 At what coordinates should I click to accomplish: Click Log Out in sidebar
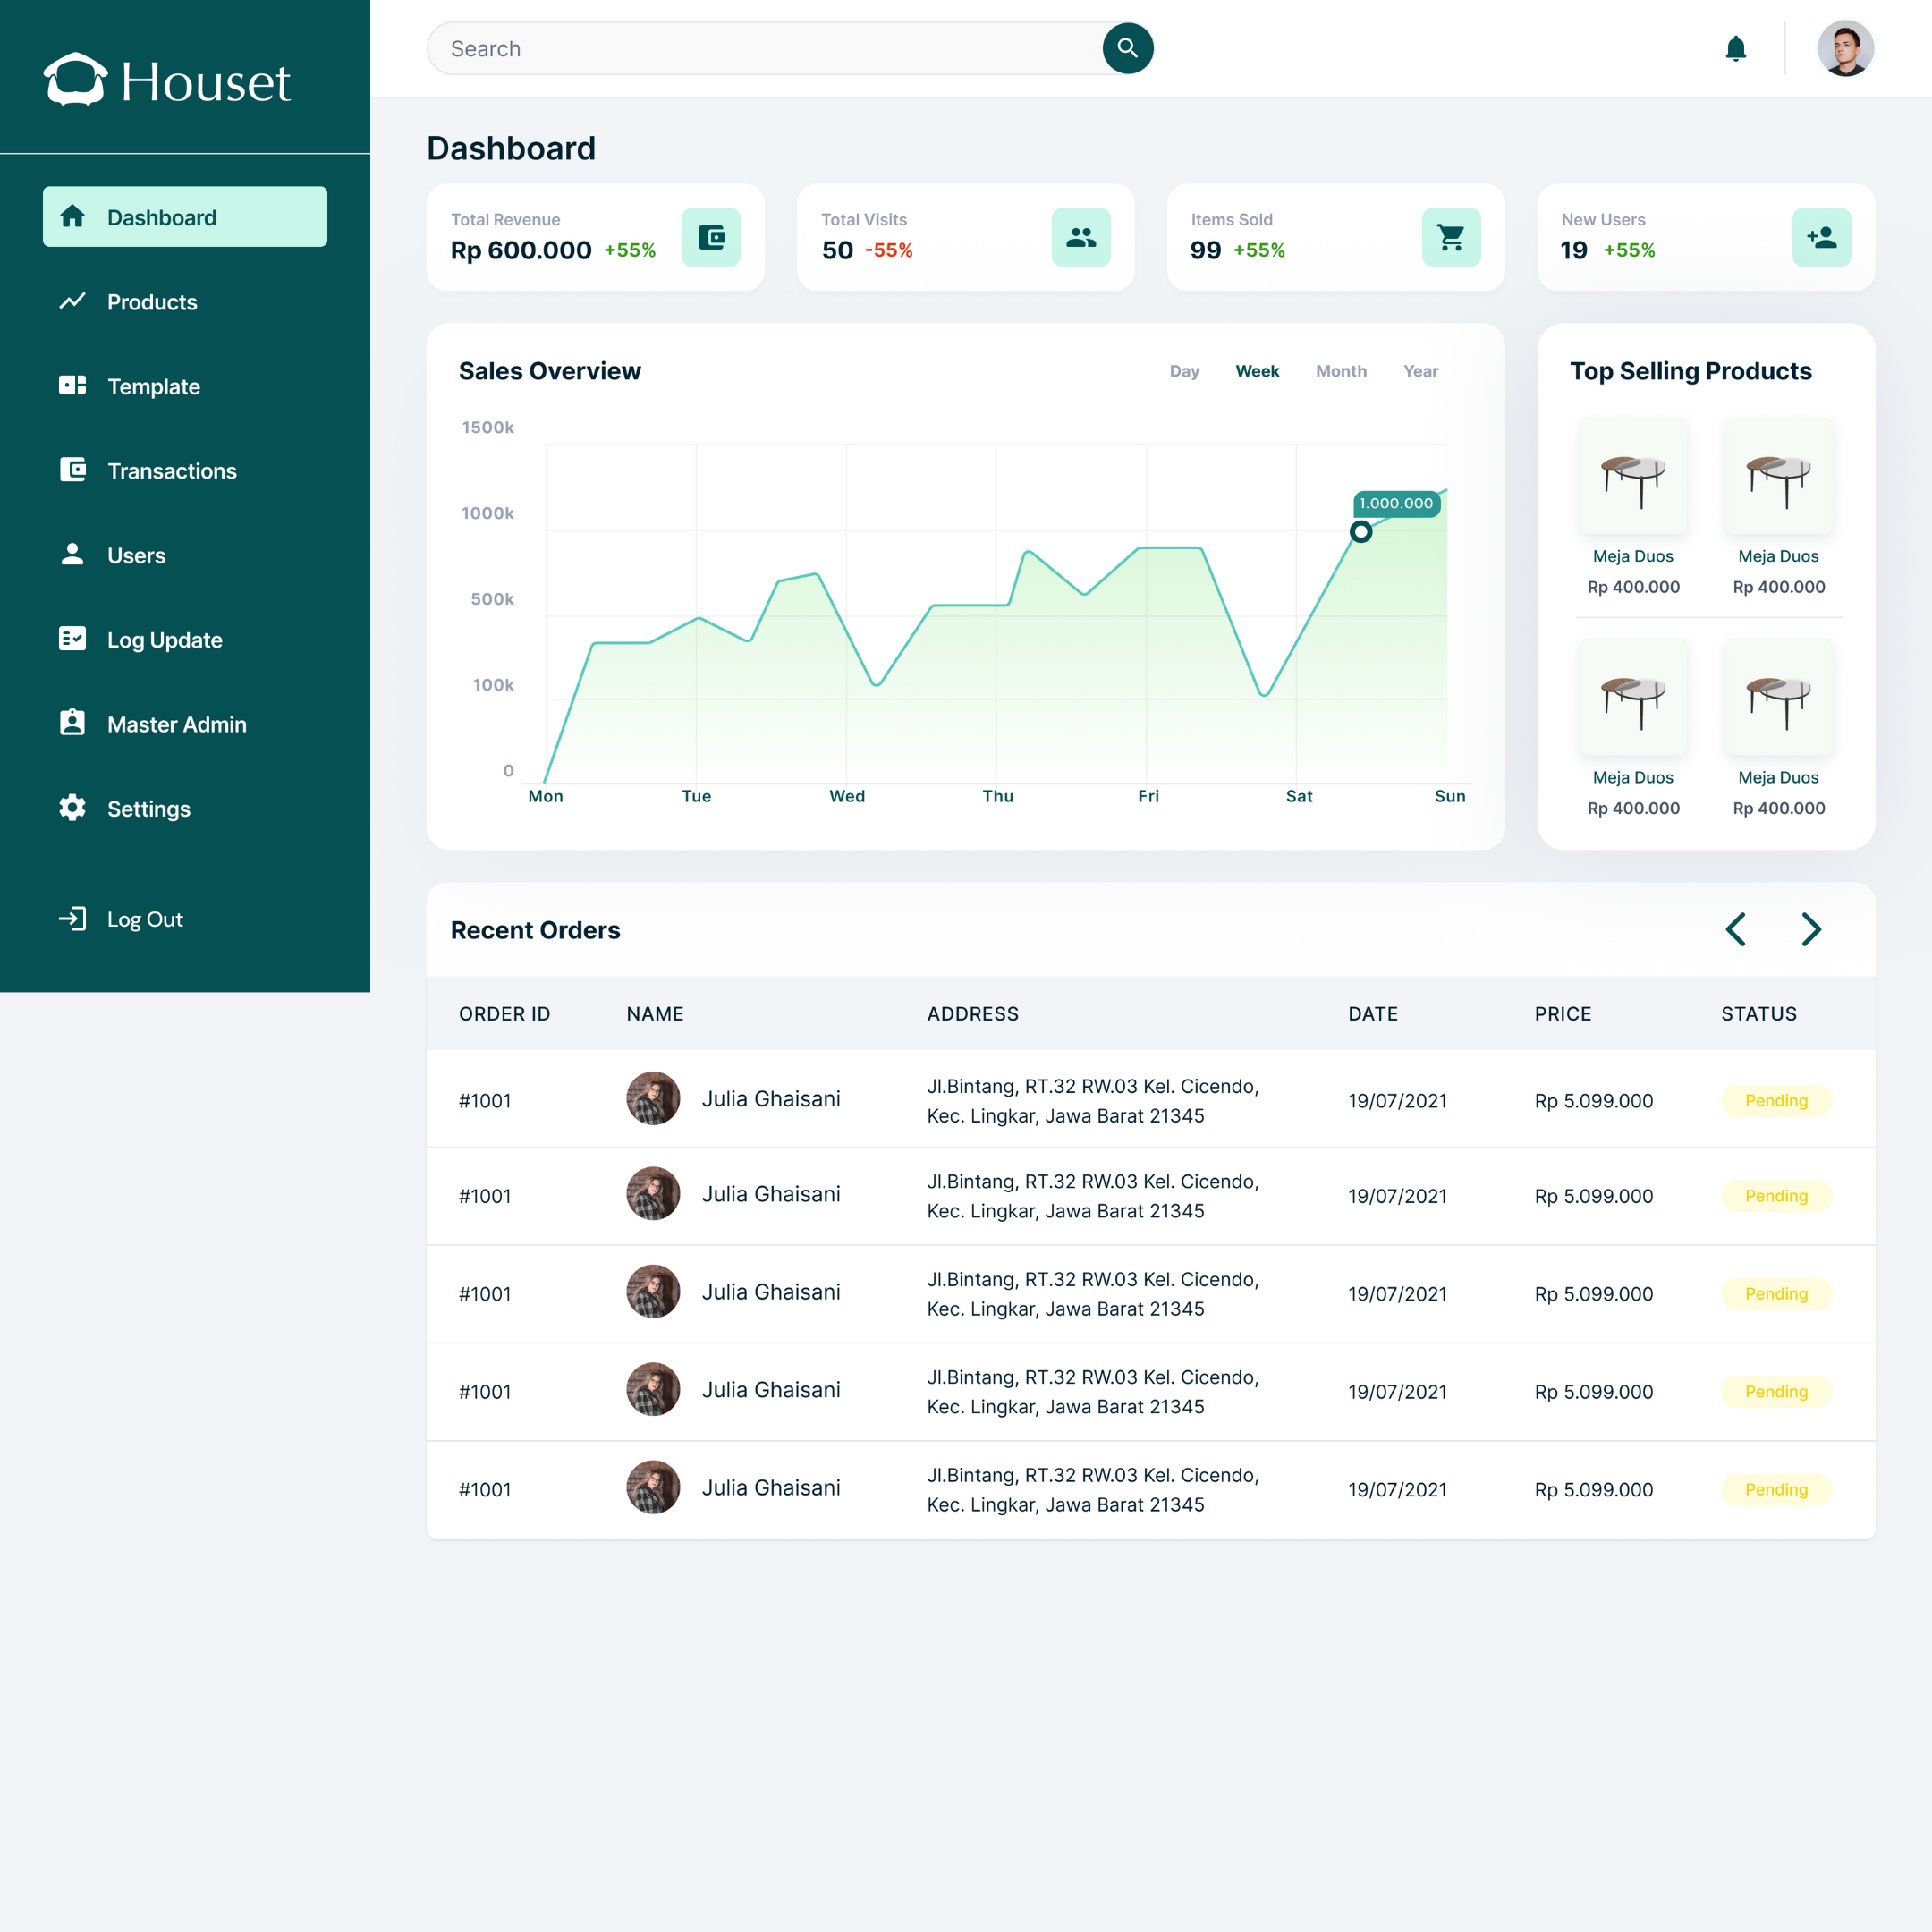click(144, 919)
